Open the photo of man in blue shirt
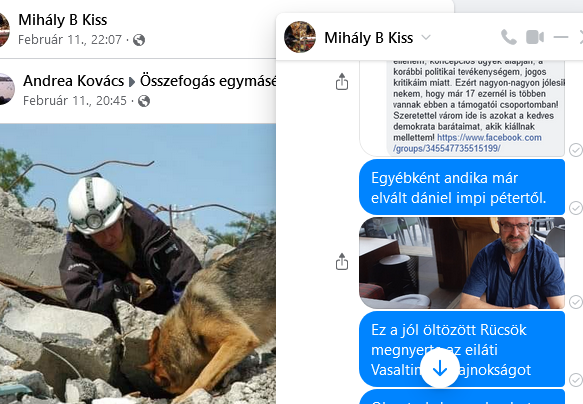This screenshot has height=404, width=583. click(462, 263)
